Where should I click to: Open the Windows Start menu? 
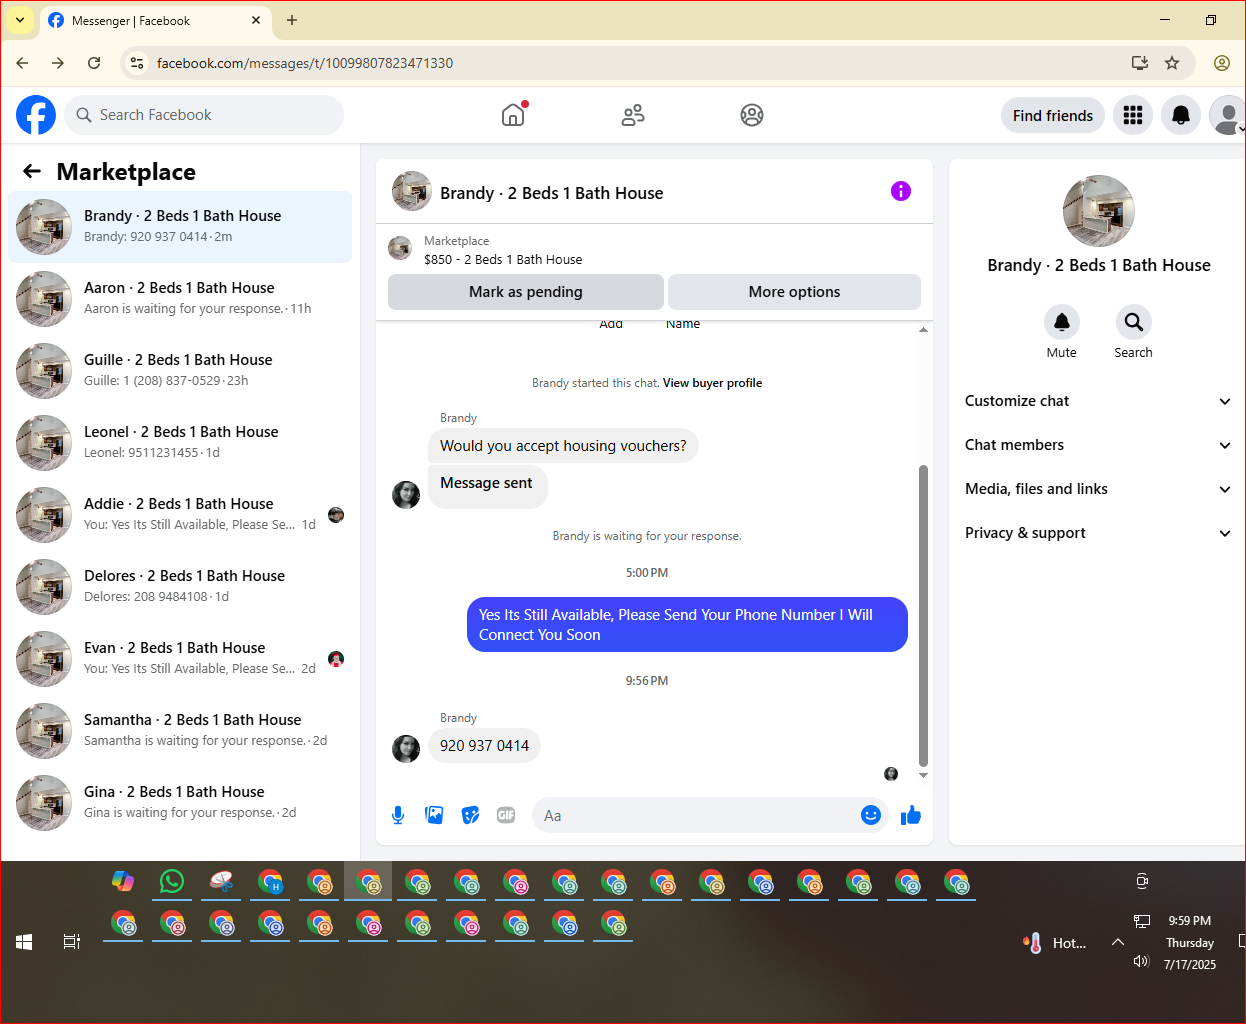point(24,941)
